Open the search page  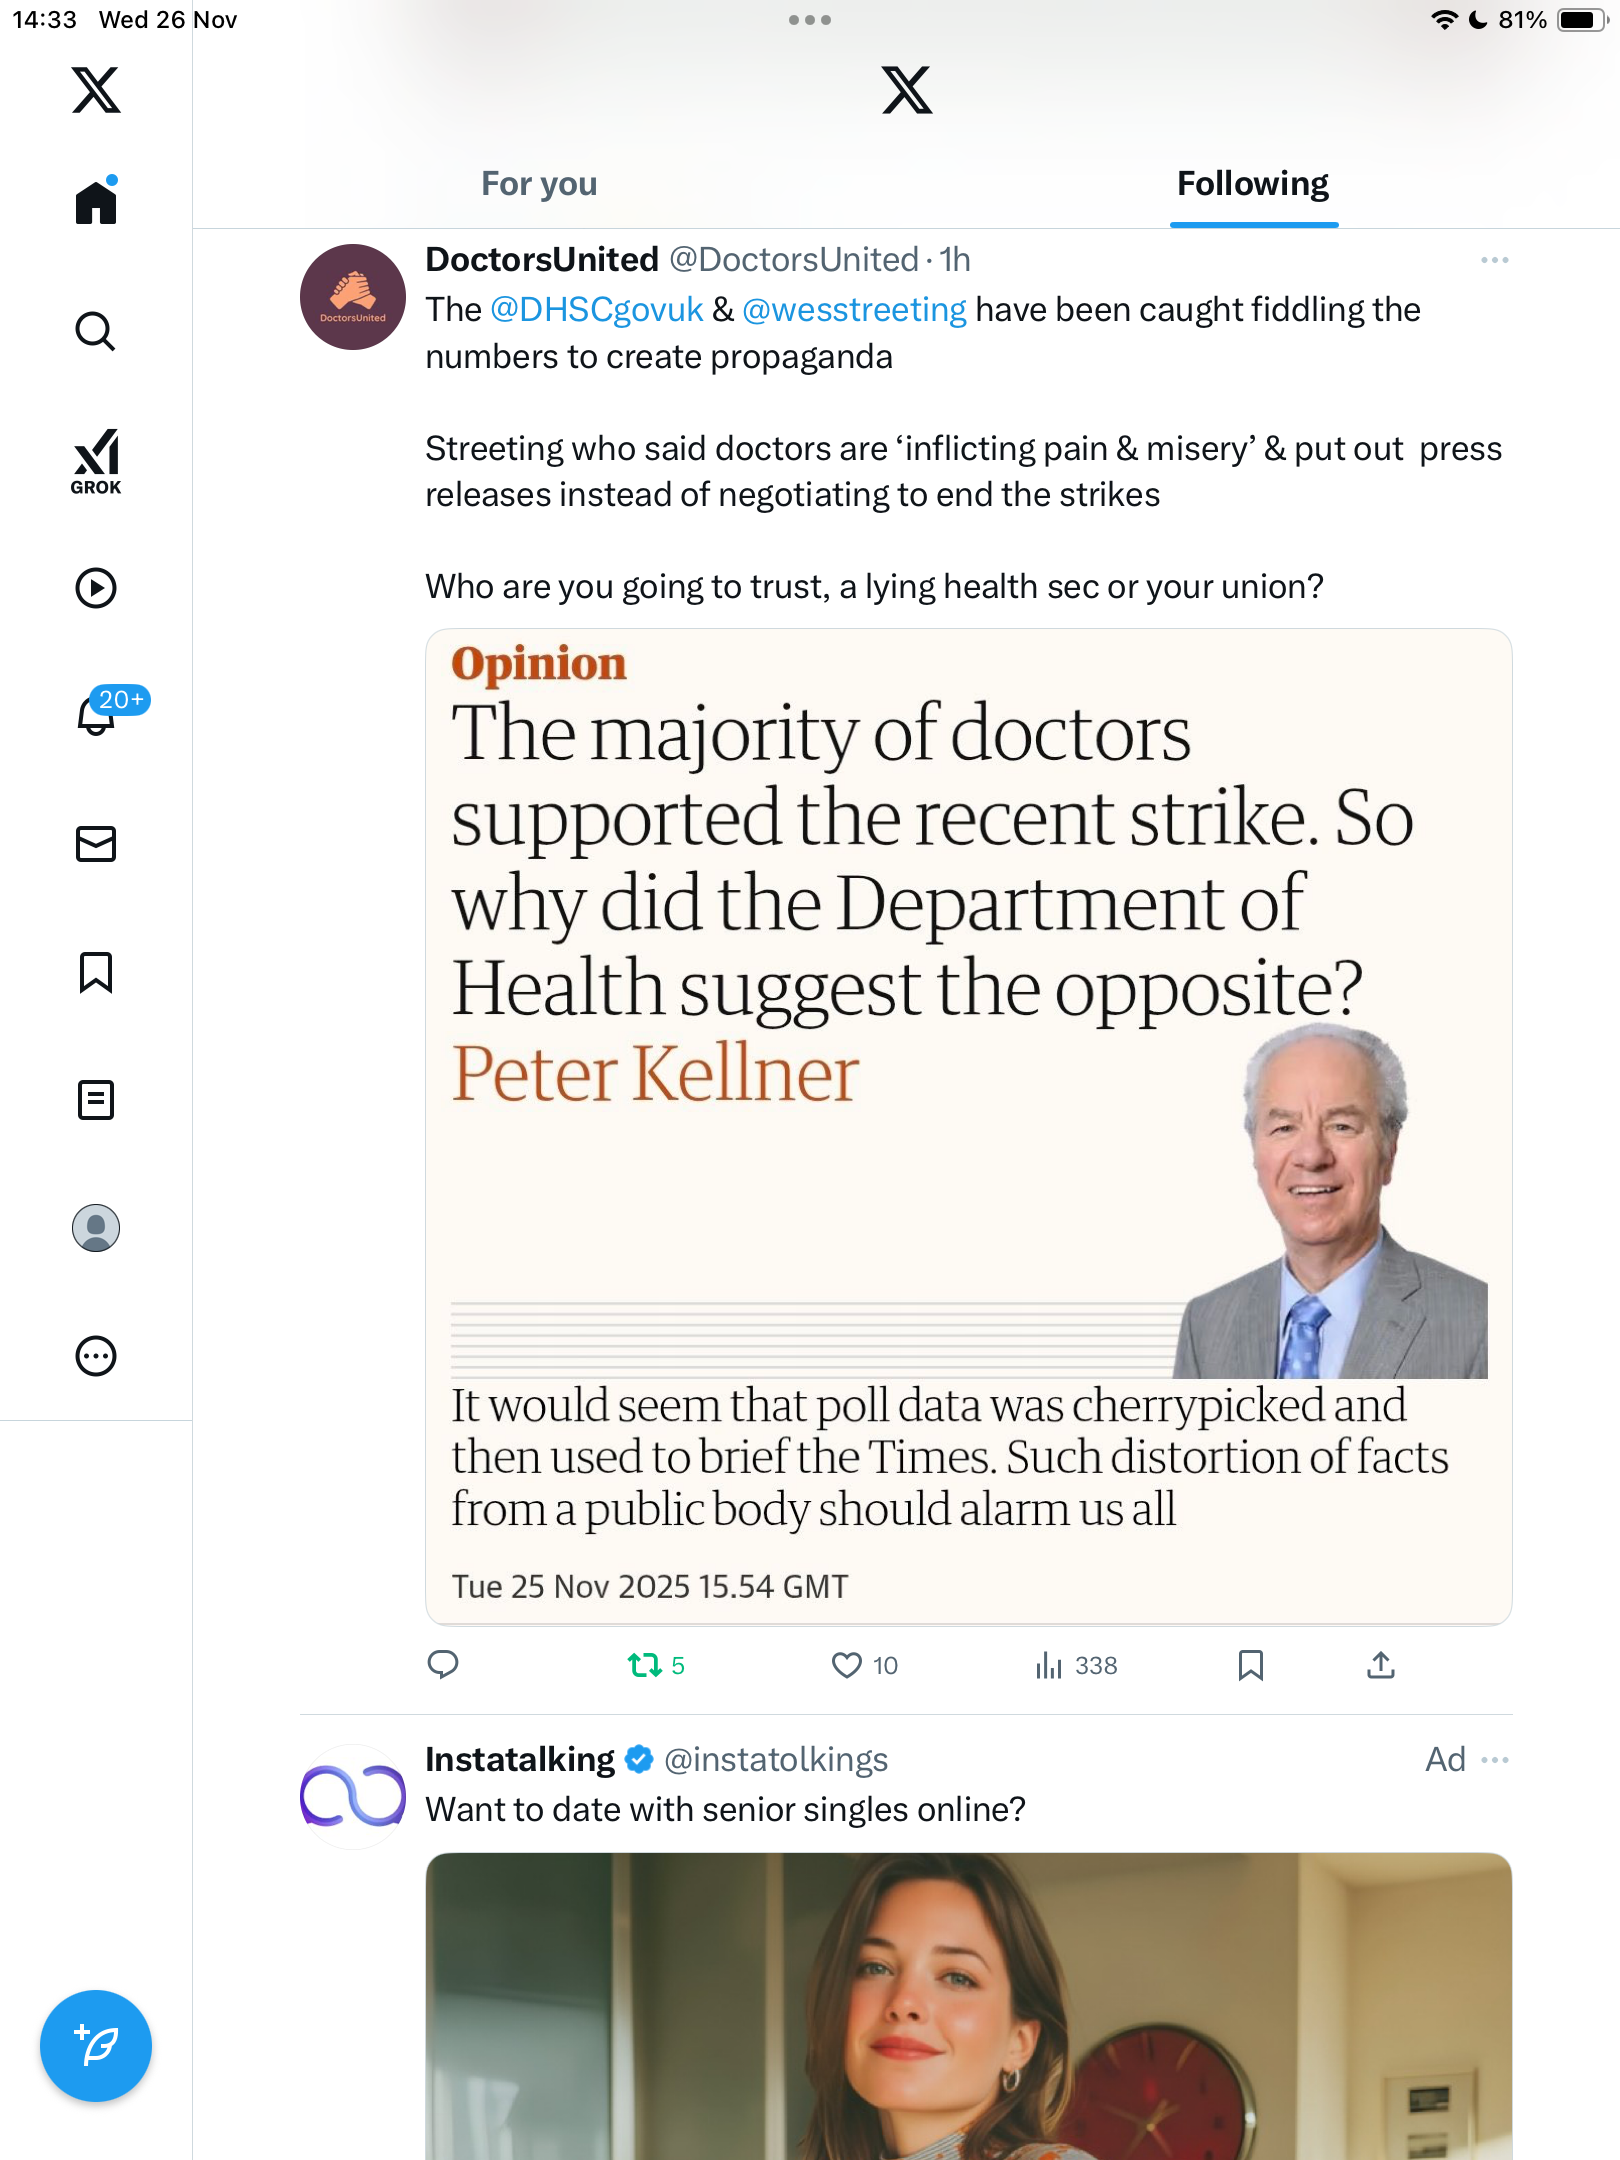click(96, 332)
